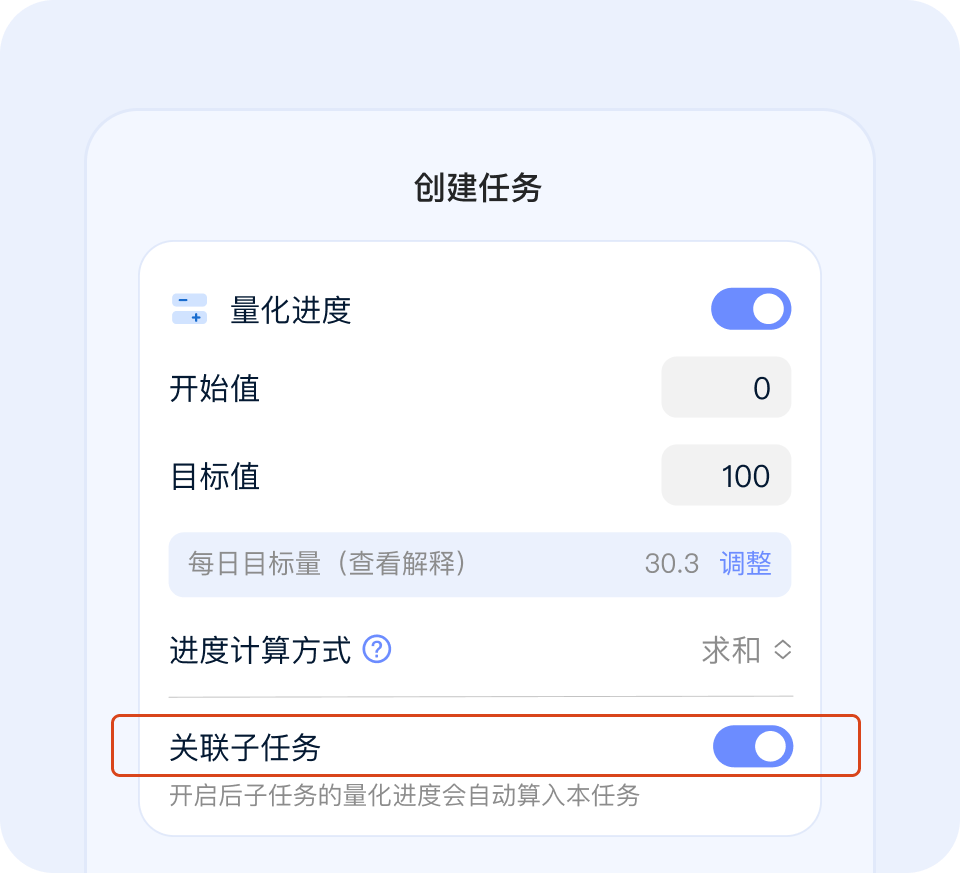The image size is (960, 873).
Task: Click the 30.3 daily target value
Action: point(671,563)
